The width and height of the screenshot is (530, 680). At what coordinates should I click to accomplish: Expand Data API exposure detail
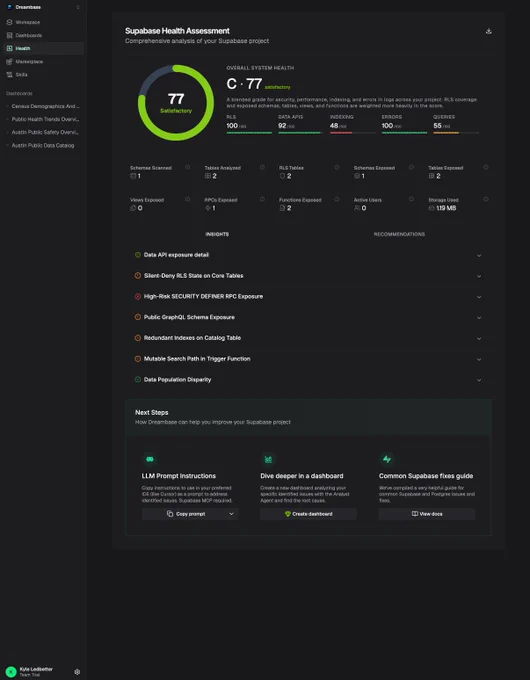click(308, 255)
